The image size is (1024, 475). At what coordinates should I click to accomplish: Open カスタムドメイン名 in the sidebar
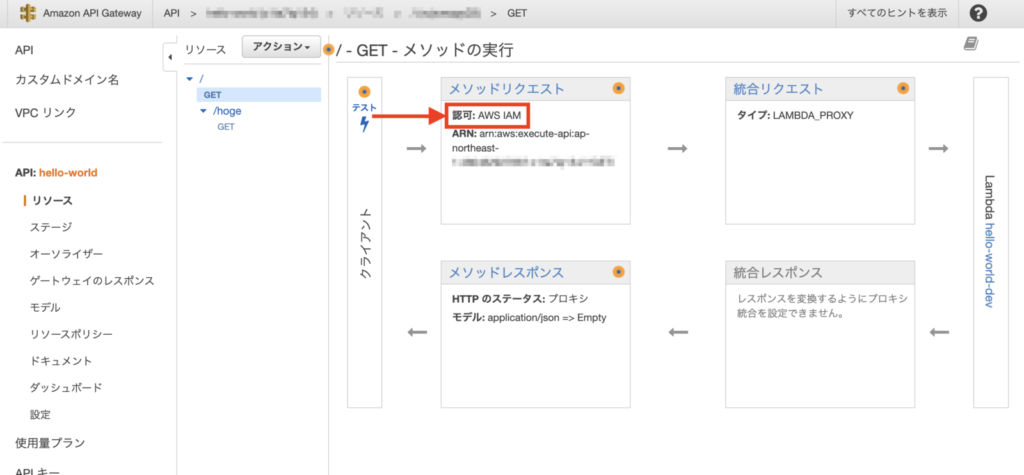(x=67, y=80)
